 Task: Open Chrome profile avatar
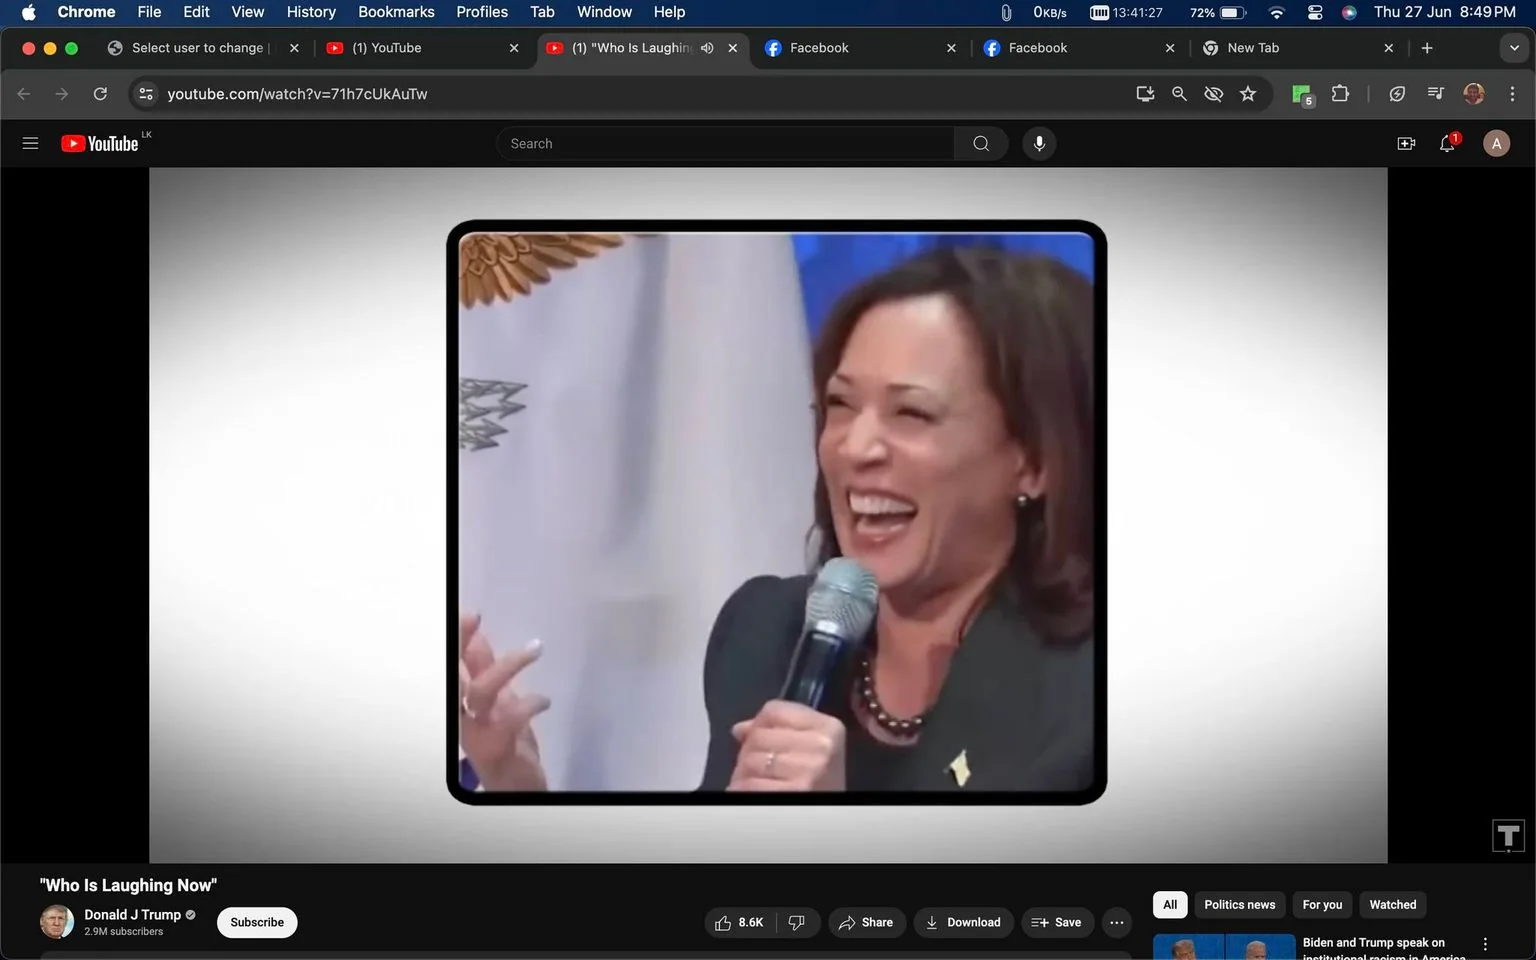click(1473, 93)
